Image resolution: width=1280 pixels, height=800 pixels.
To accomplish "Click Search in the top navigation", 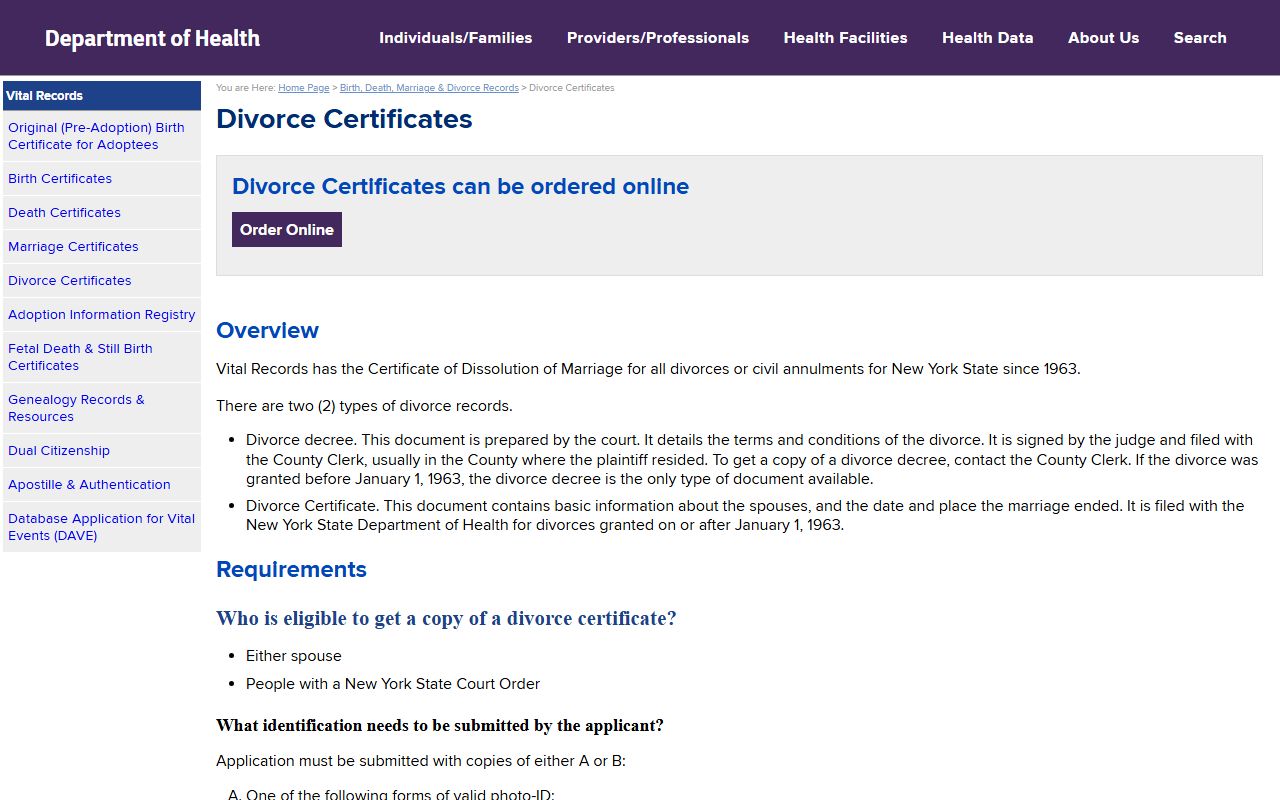I will click(1200, 38).
